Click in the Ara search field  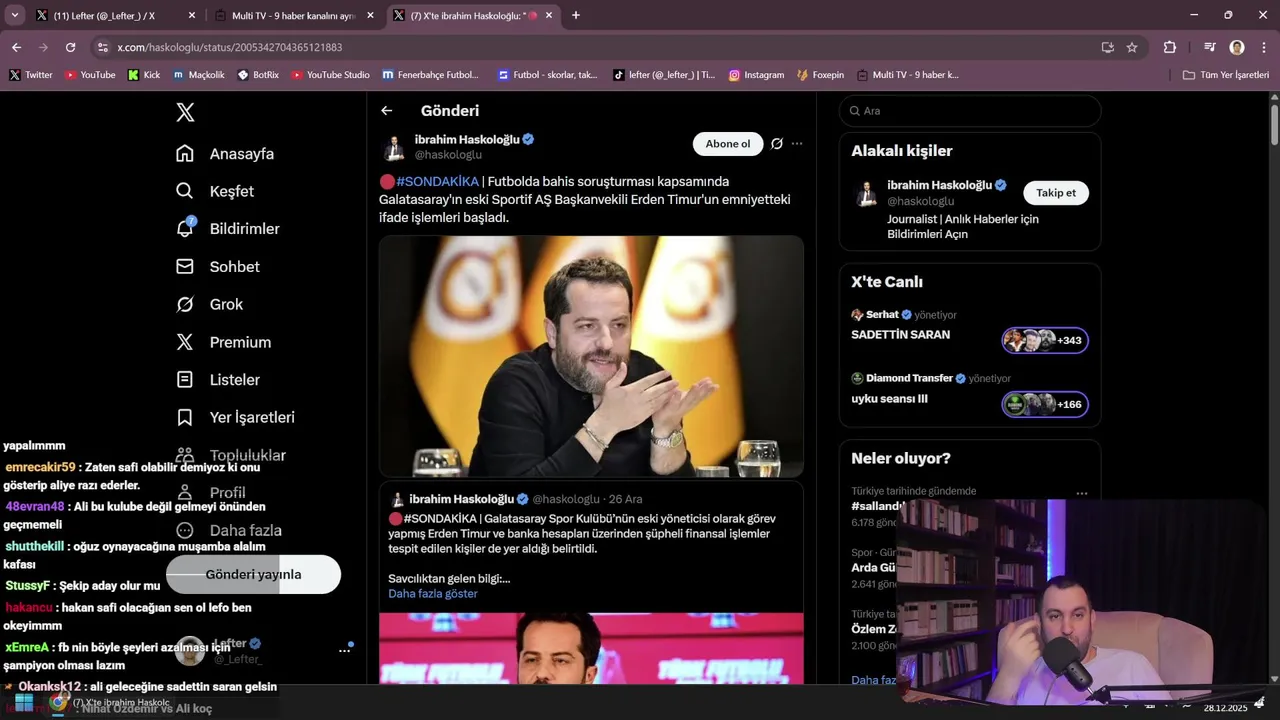970,111
